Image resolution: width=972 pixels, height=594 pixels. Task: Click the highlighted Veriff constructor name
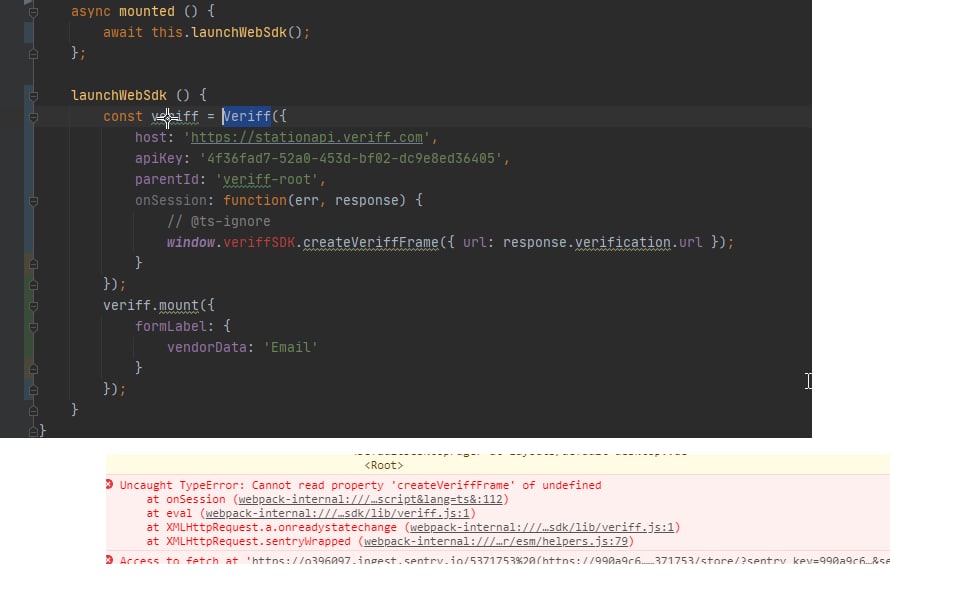pos(247,116)
